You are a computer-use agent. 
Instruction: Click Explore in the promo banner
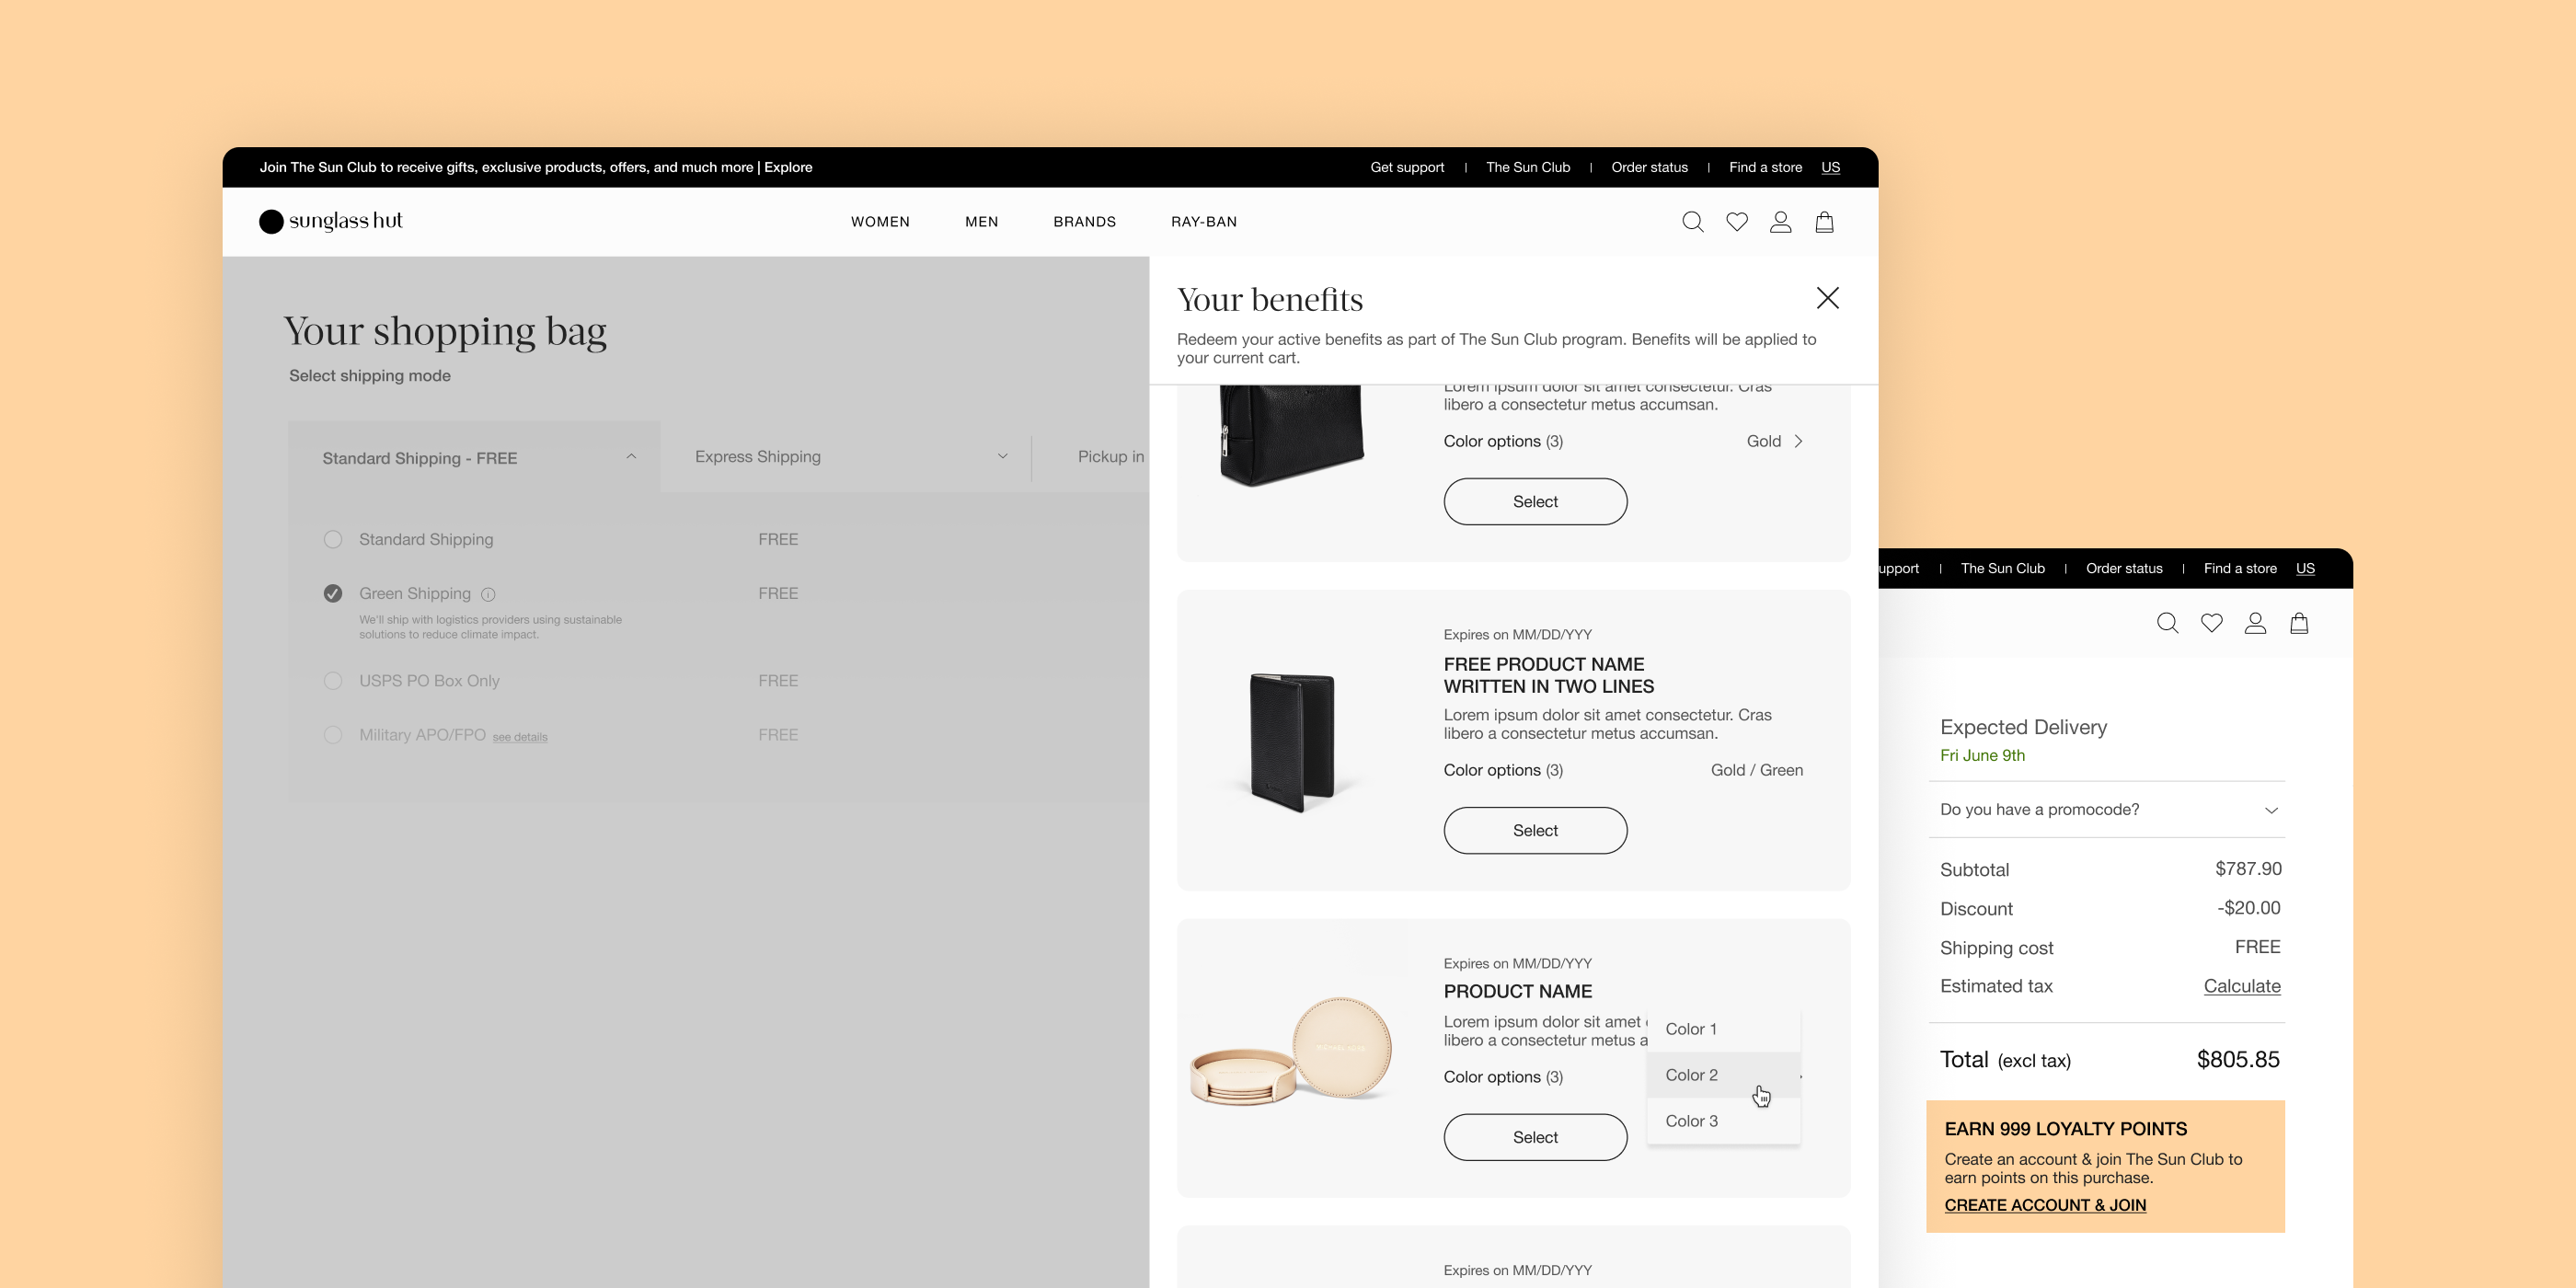(788, 167)
